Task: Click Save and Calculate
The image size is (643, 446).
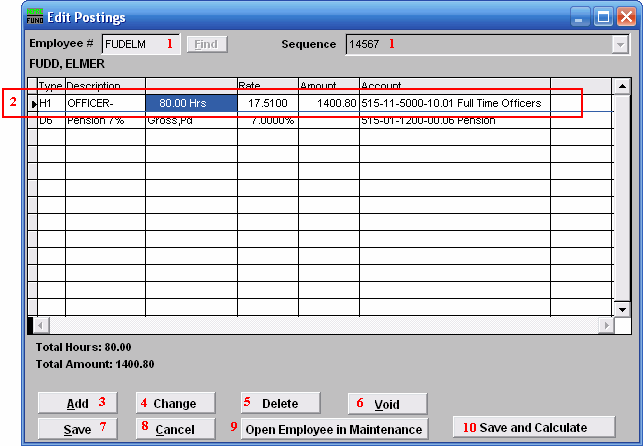Action: (532, 427)
